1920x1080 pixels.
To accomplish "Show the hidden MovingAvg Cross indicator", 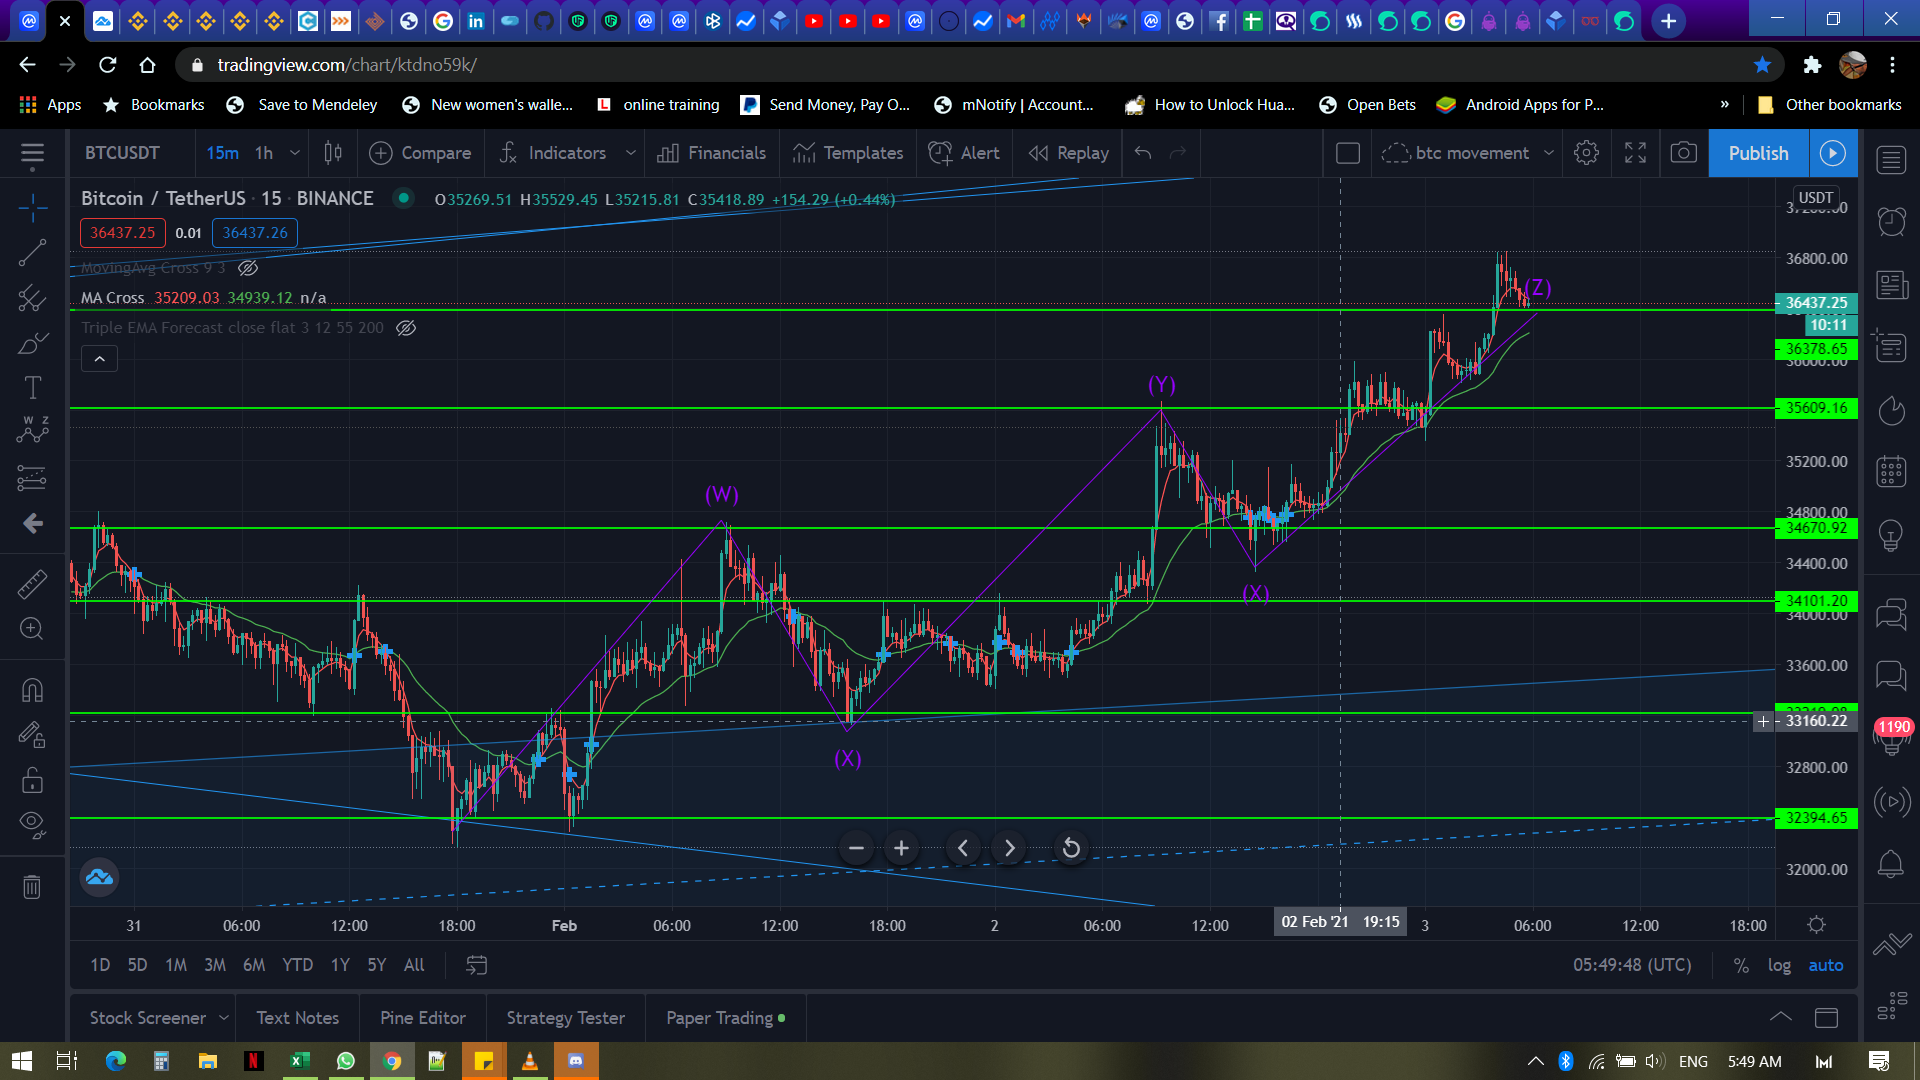I will pos(248,268).
